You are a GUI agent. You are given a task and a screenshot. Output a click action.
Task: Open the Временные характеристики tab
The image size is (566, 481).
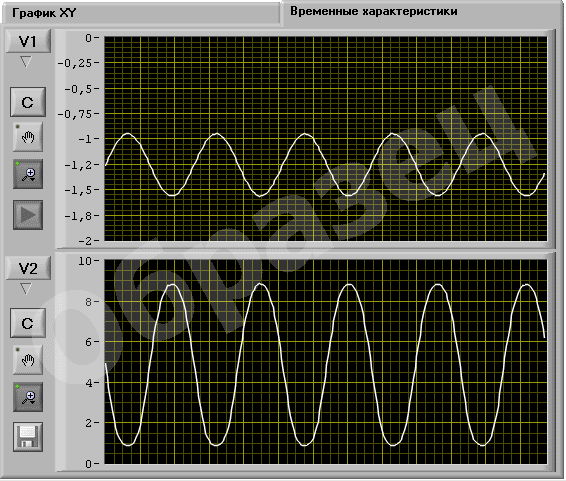(422, 12)
